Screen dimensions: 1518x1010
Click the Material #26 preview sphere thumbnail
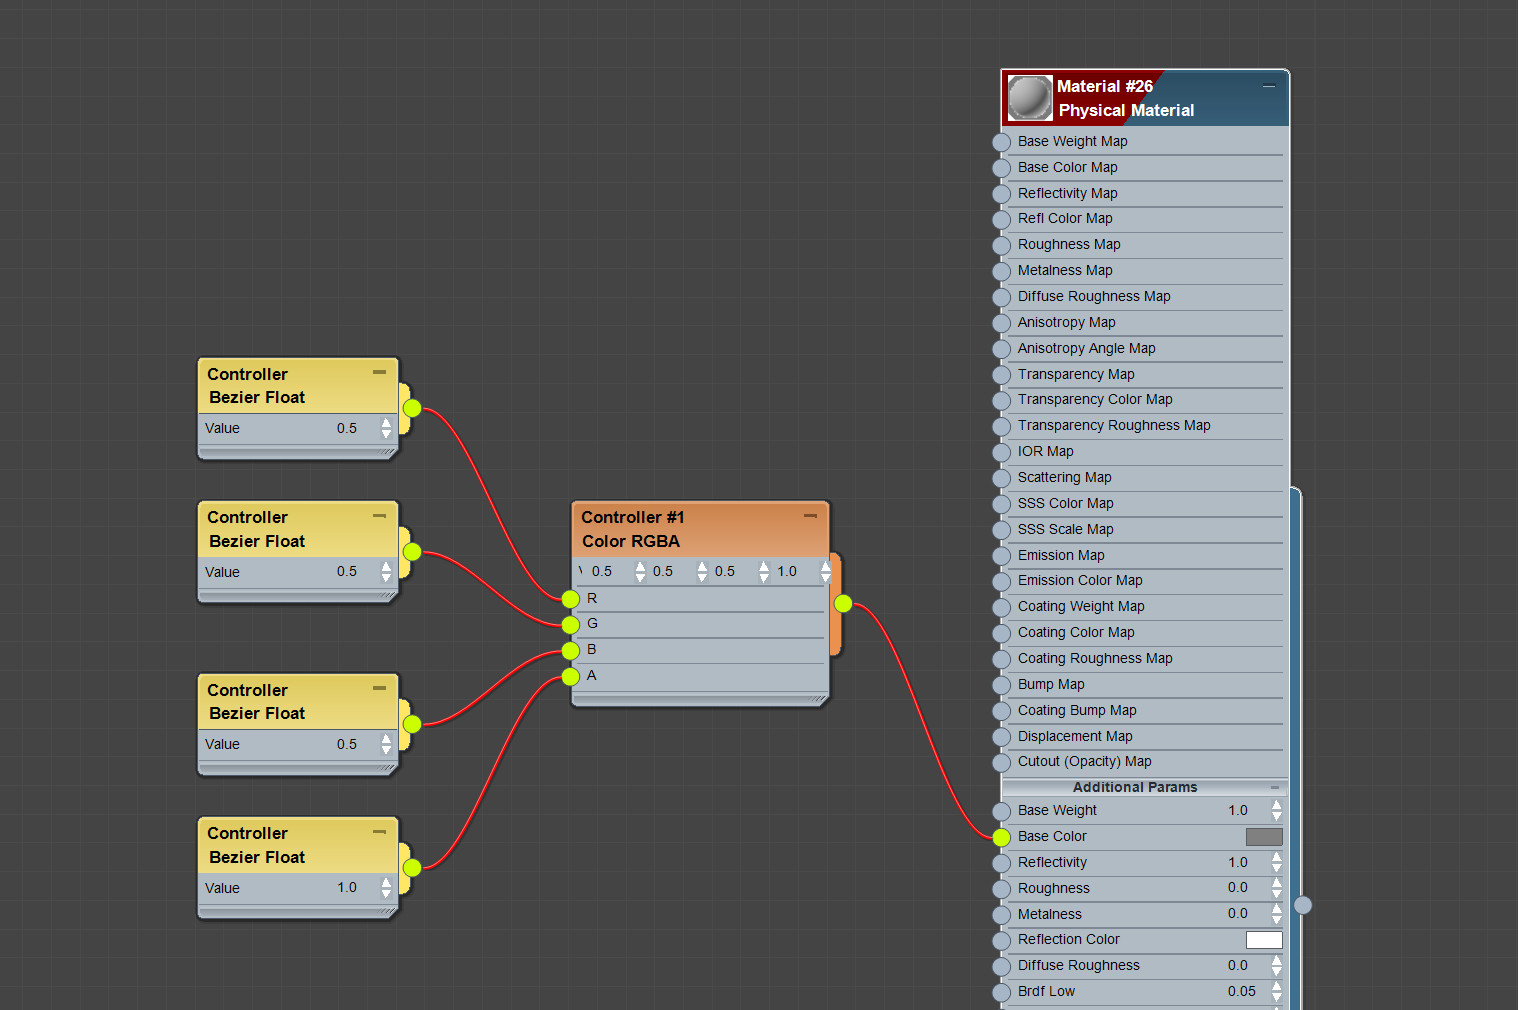(1029, 98)
